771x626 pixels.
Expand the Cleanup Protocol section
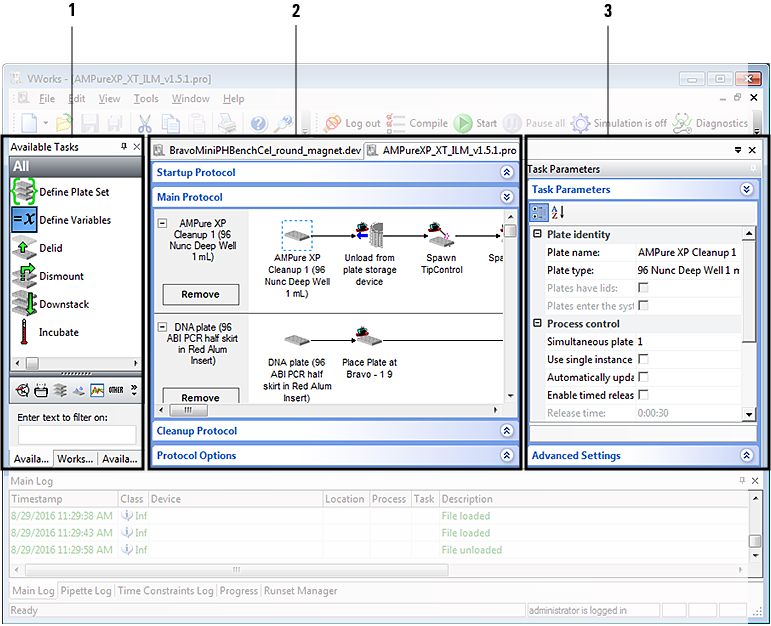click(x=507, y=431)
